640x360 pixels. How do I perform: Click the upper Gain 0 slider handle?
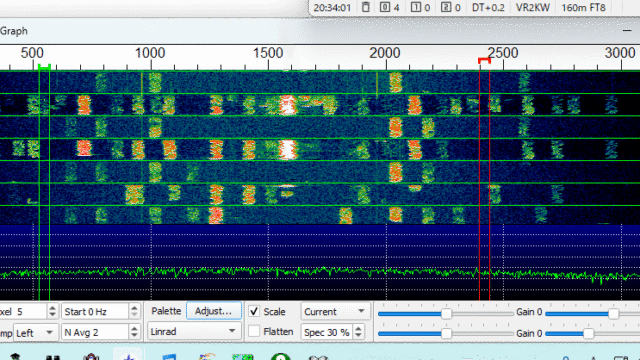coord(613,313)
